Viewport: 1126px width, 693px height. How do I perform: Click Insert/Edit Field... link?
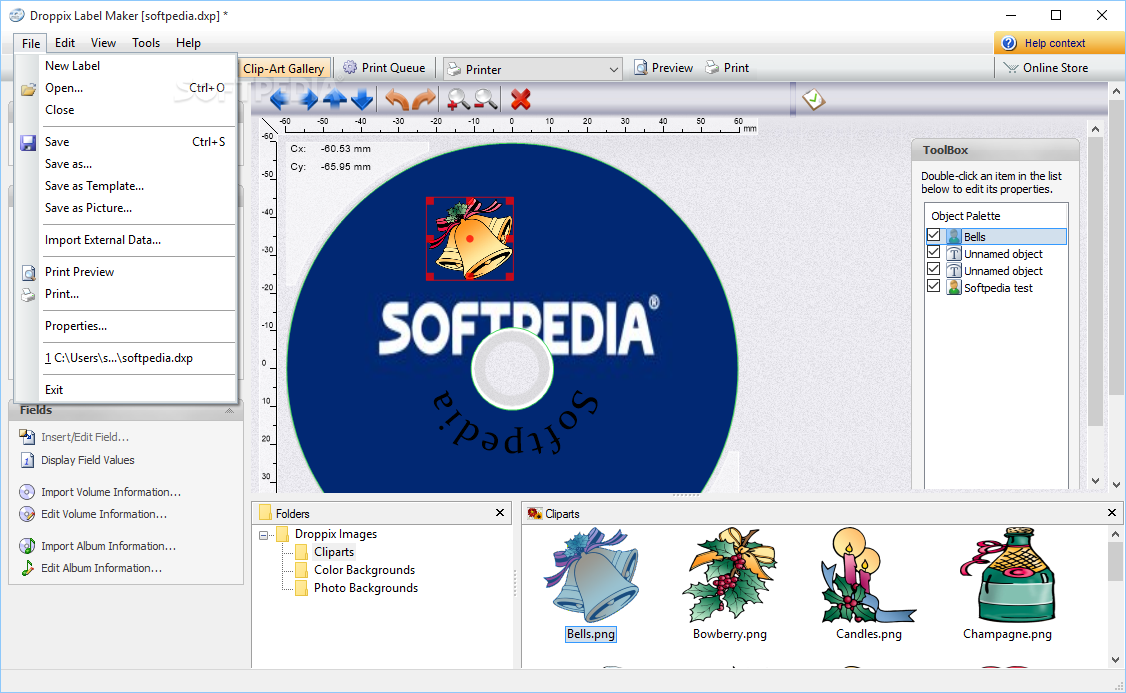pyautogui.click(x=85, y=437)
